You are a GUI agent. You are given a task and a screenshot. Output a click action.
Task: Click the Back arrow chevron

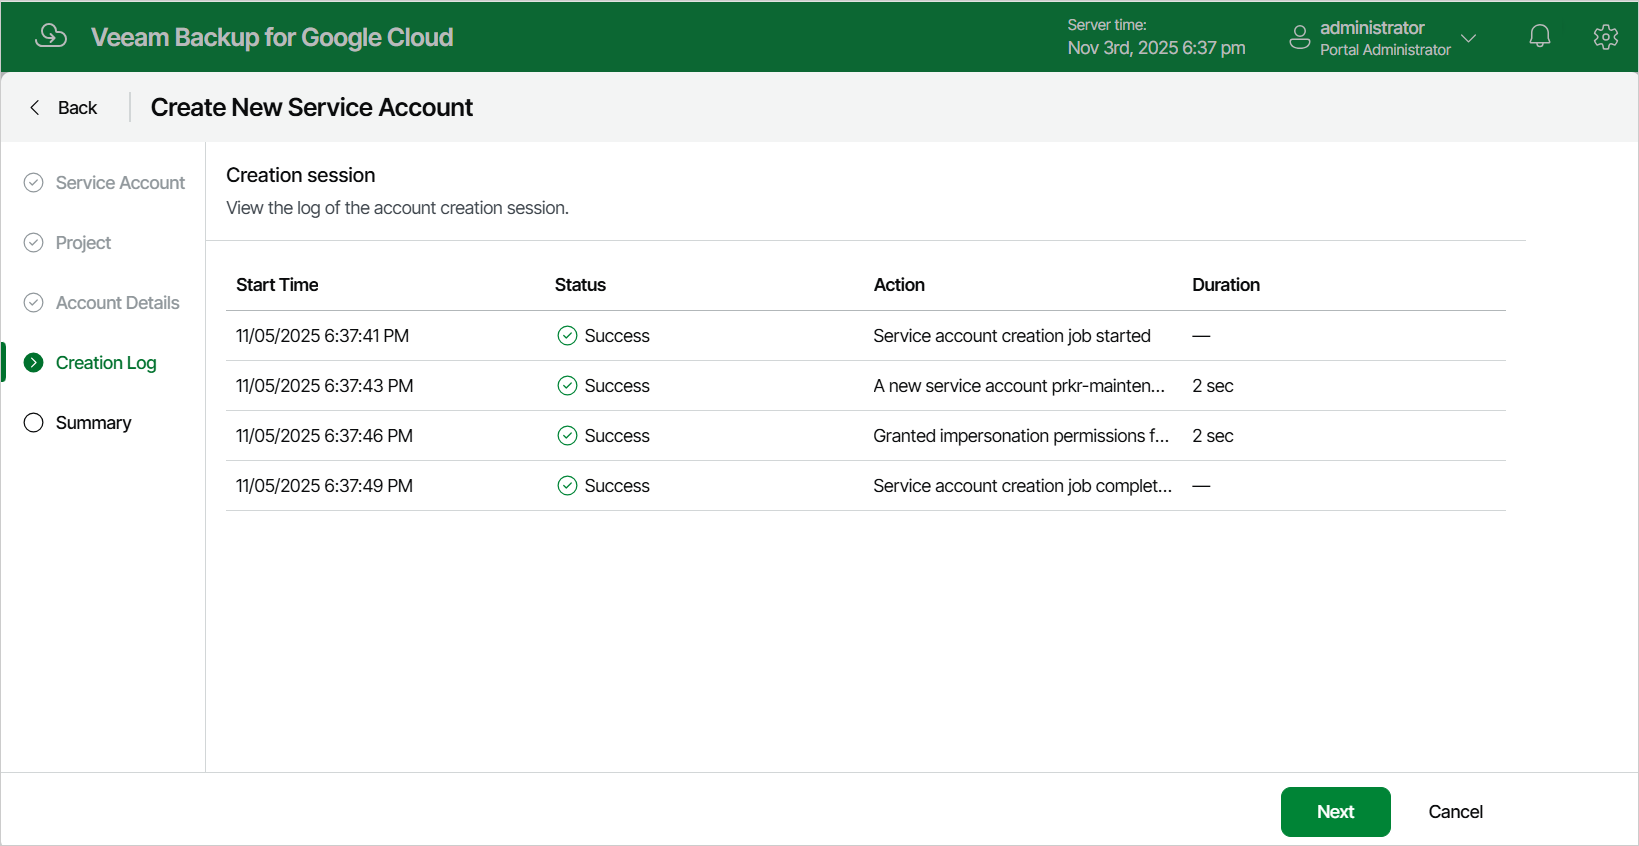click(x=35, y=107)
